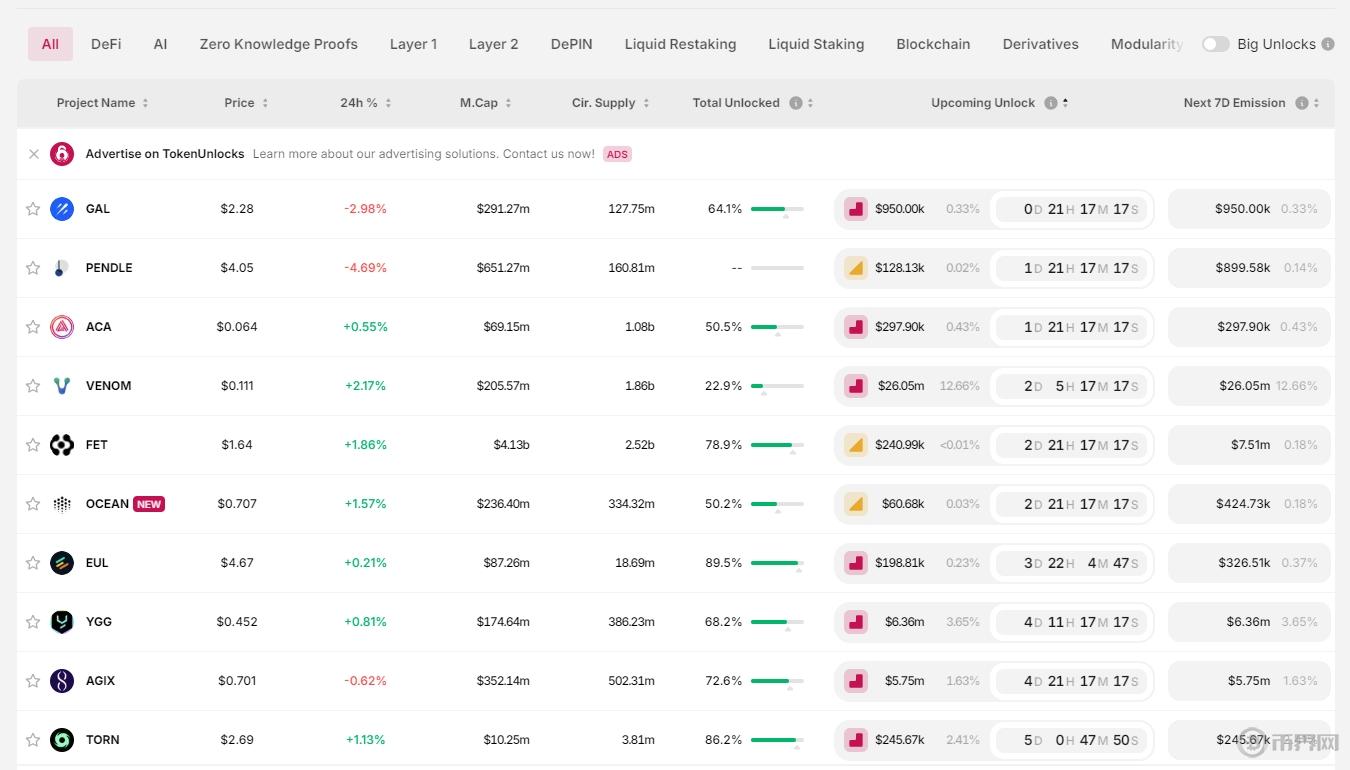Choose the Liquid Staking tab

click(816, 44)
